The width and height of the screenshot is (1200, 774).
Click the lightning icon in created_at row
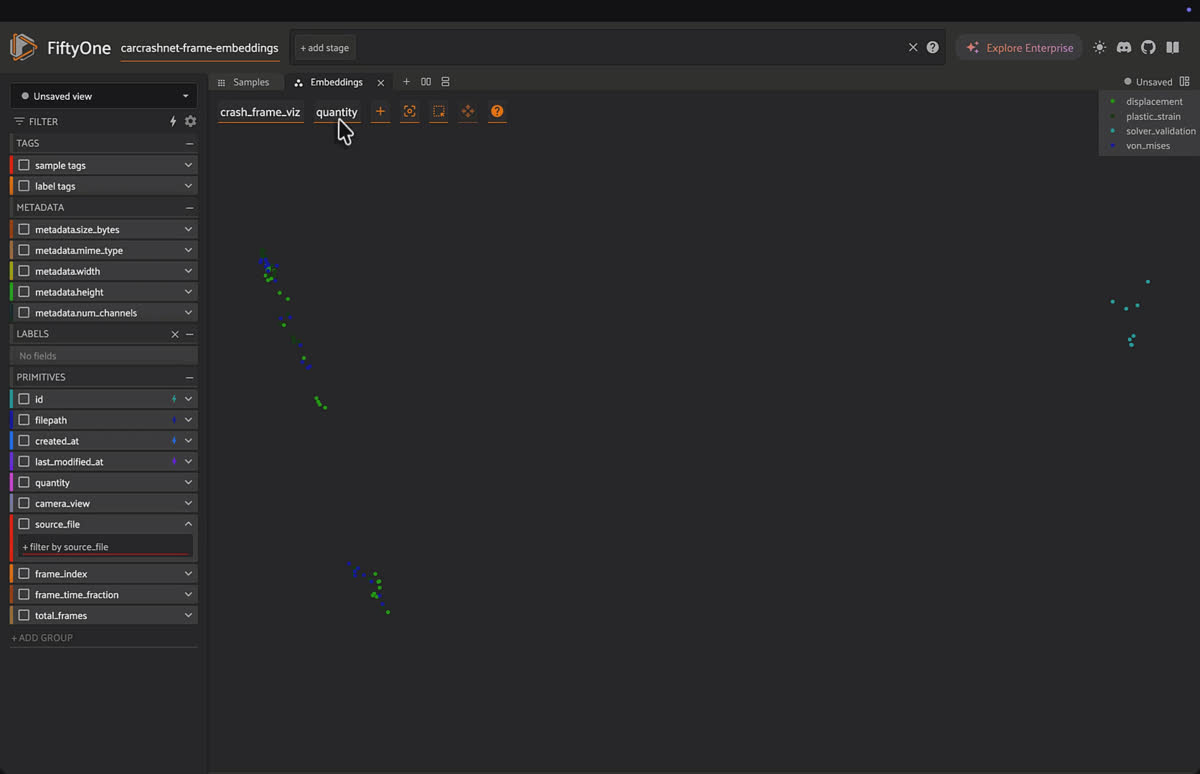coord(174,441)
